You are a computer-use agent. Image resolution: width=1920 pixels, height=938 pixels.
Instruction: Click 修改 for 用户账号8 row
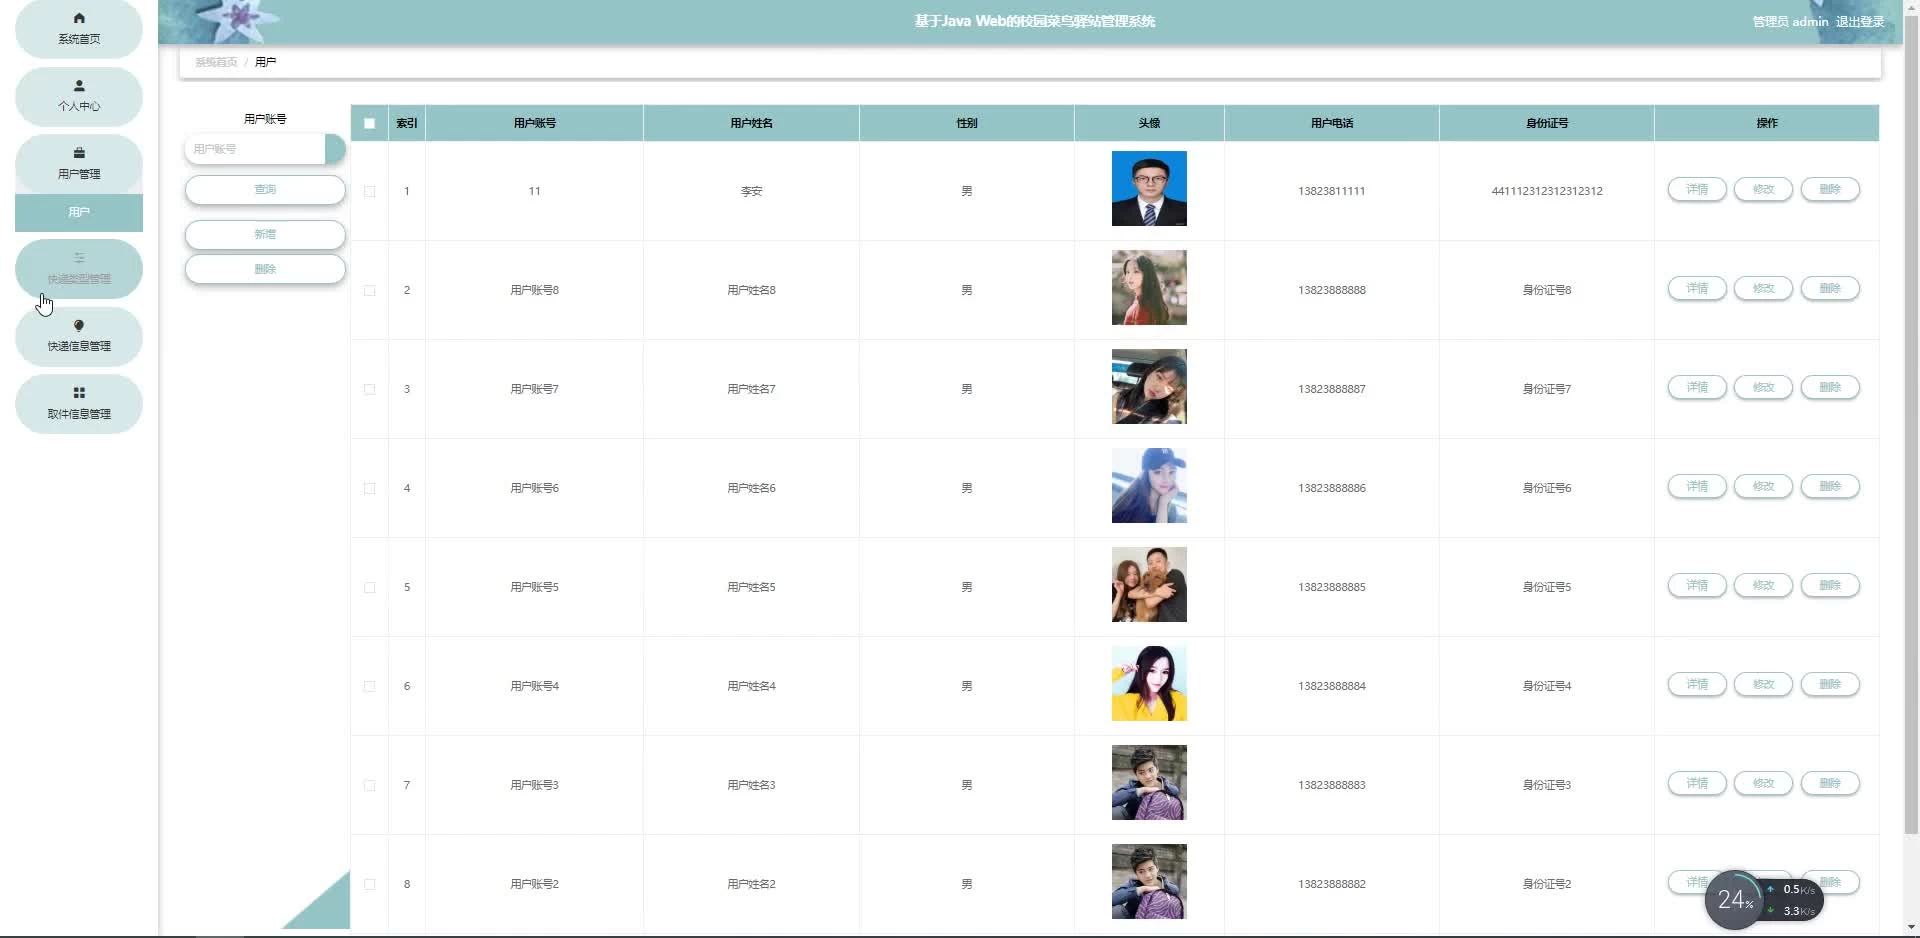point(1763,288)
